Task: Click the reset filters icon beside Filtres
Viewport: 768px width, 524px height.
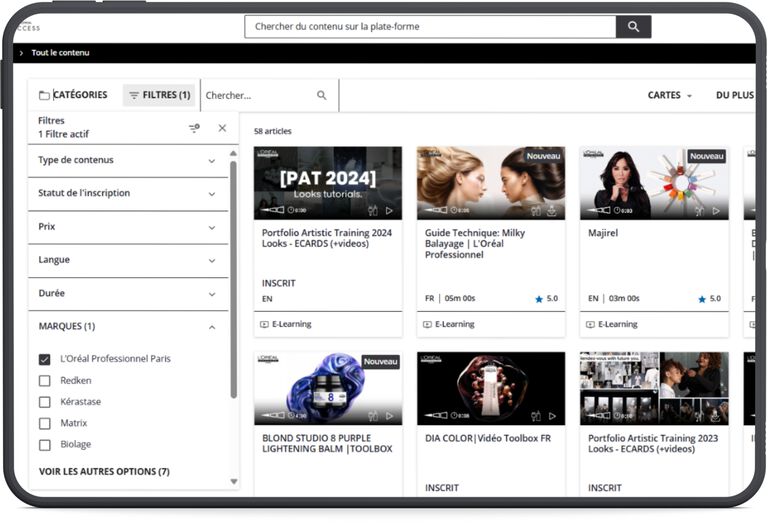Action: click(x=194, y=128)
